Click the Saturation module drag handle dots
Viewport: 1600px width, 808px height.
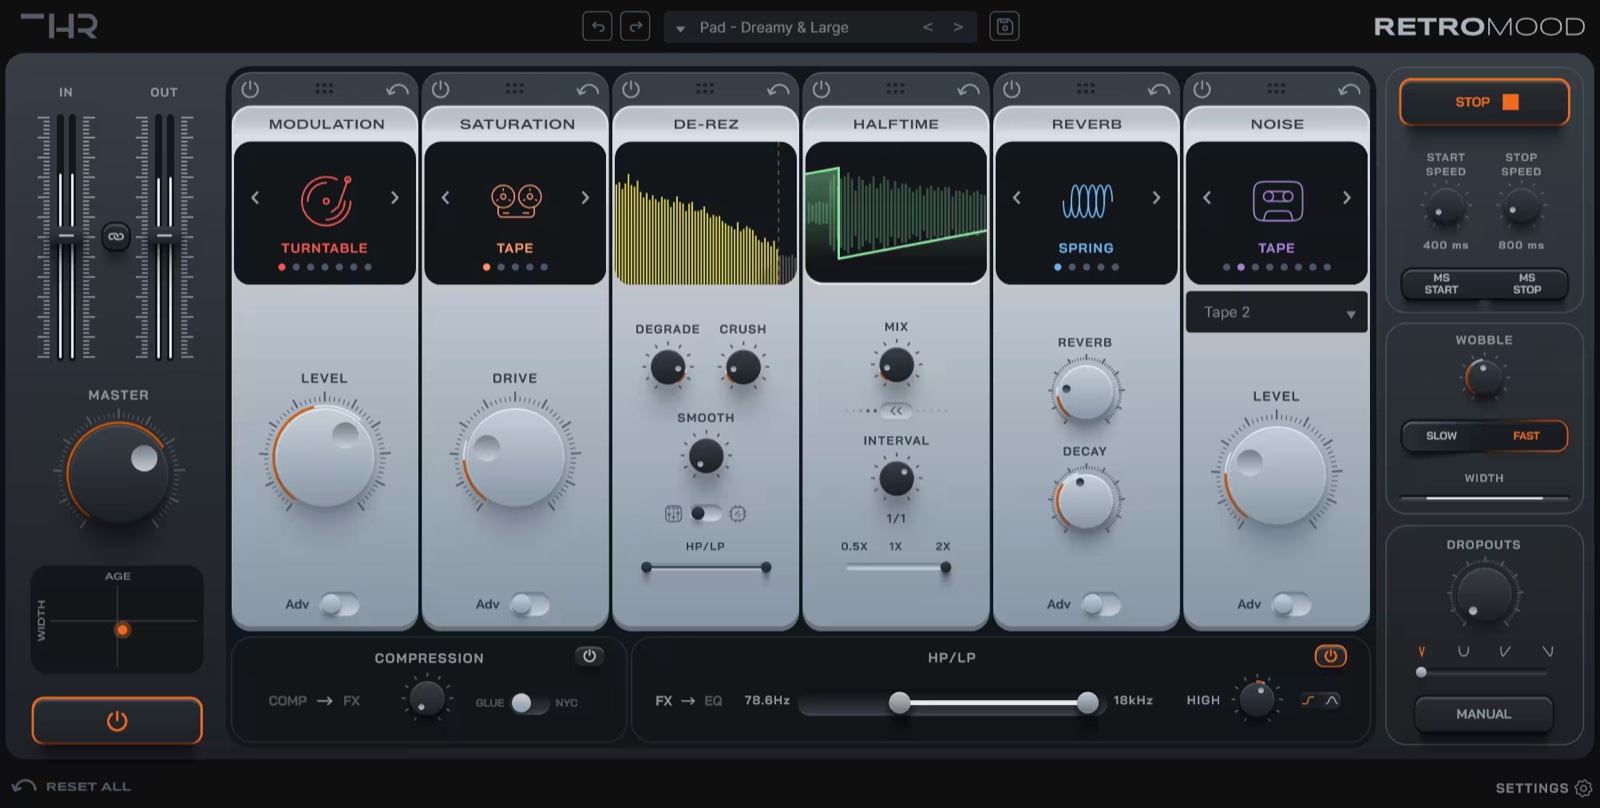tap(514, 89)
